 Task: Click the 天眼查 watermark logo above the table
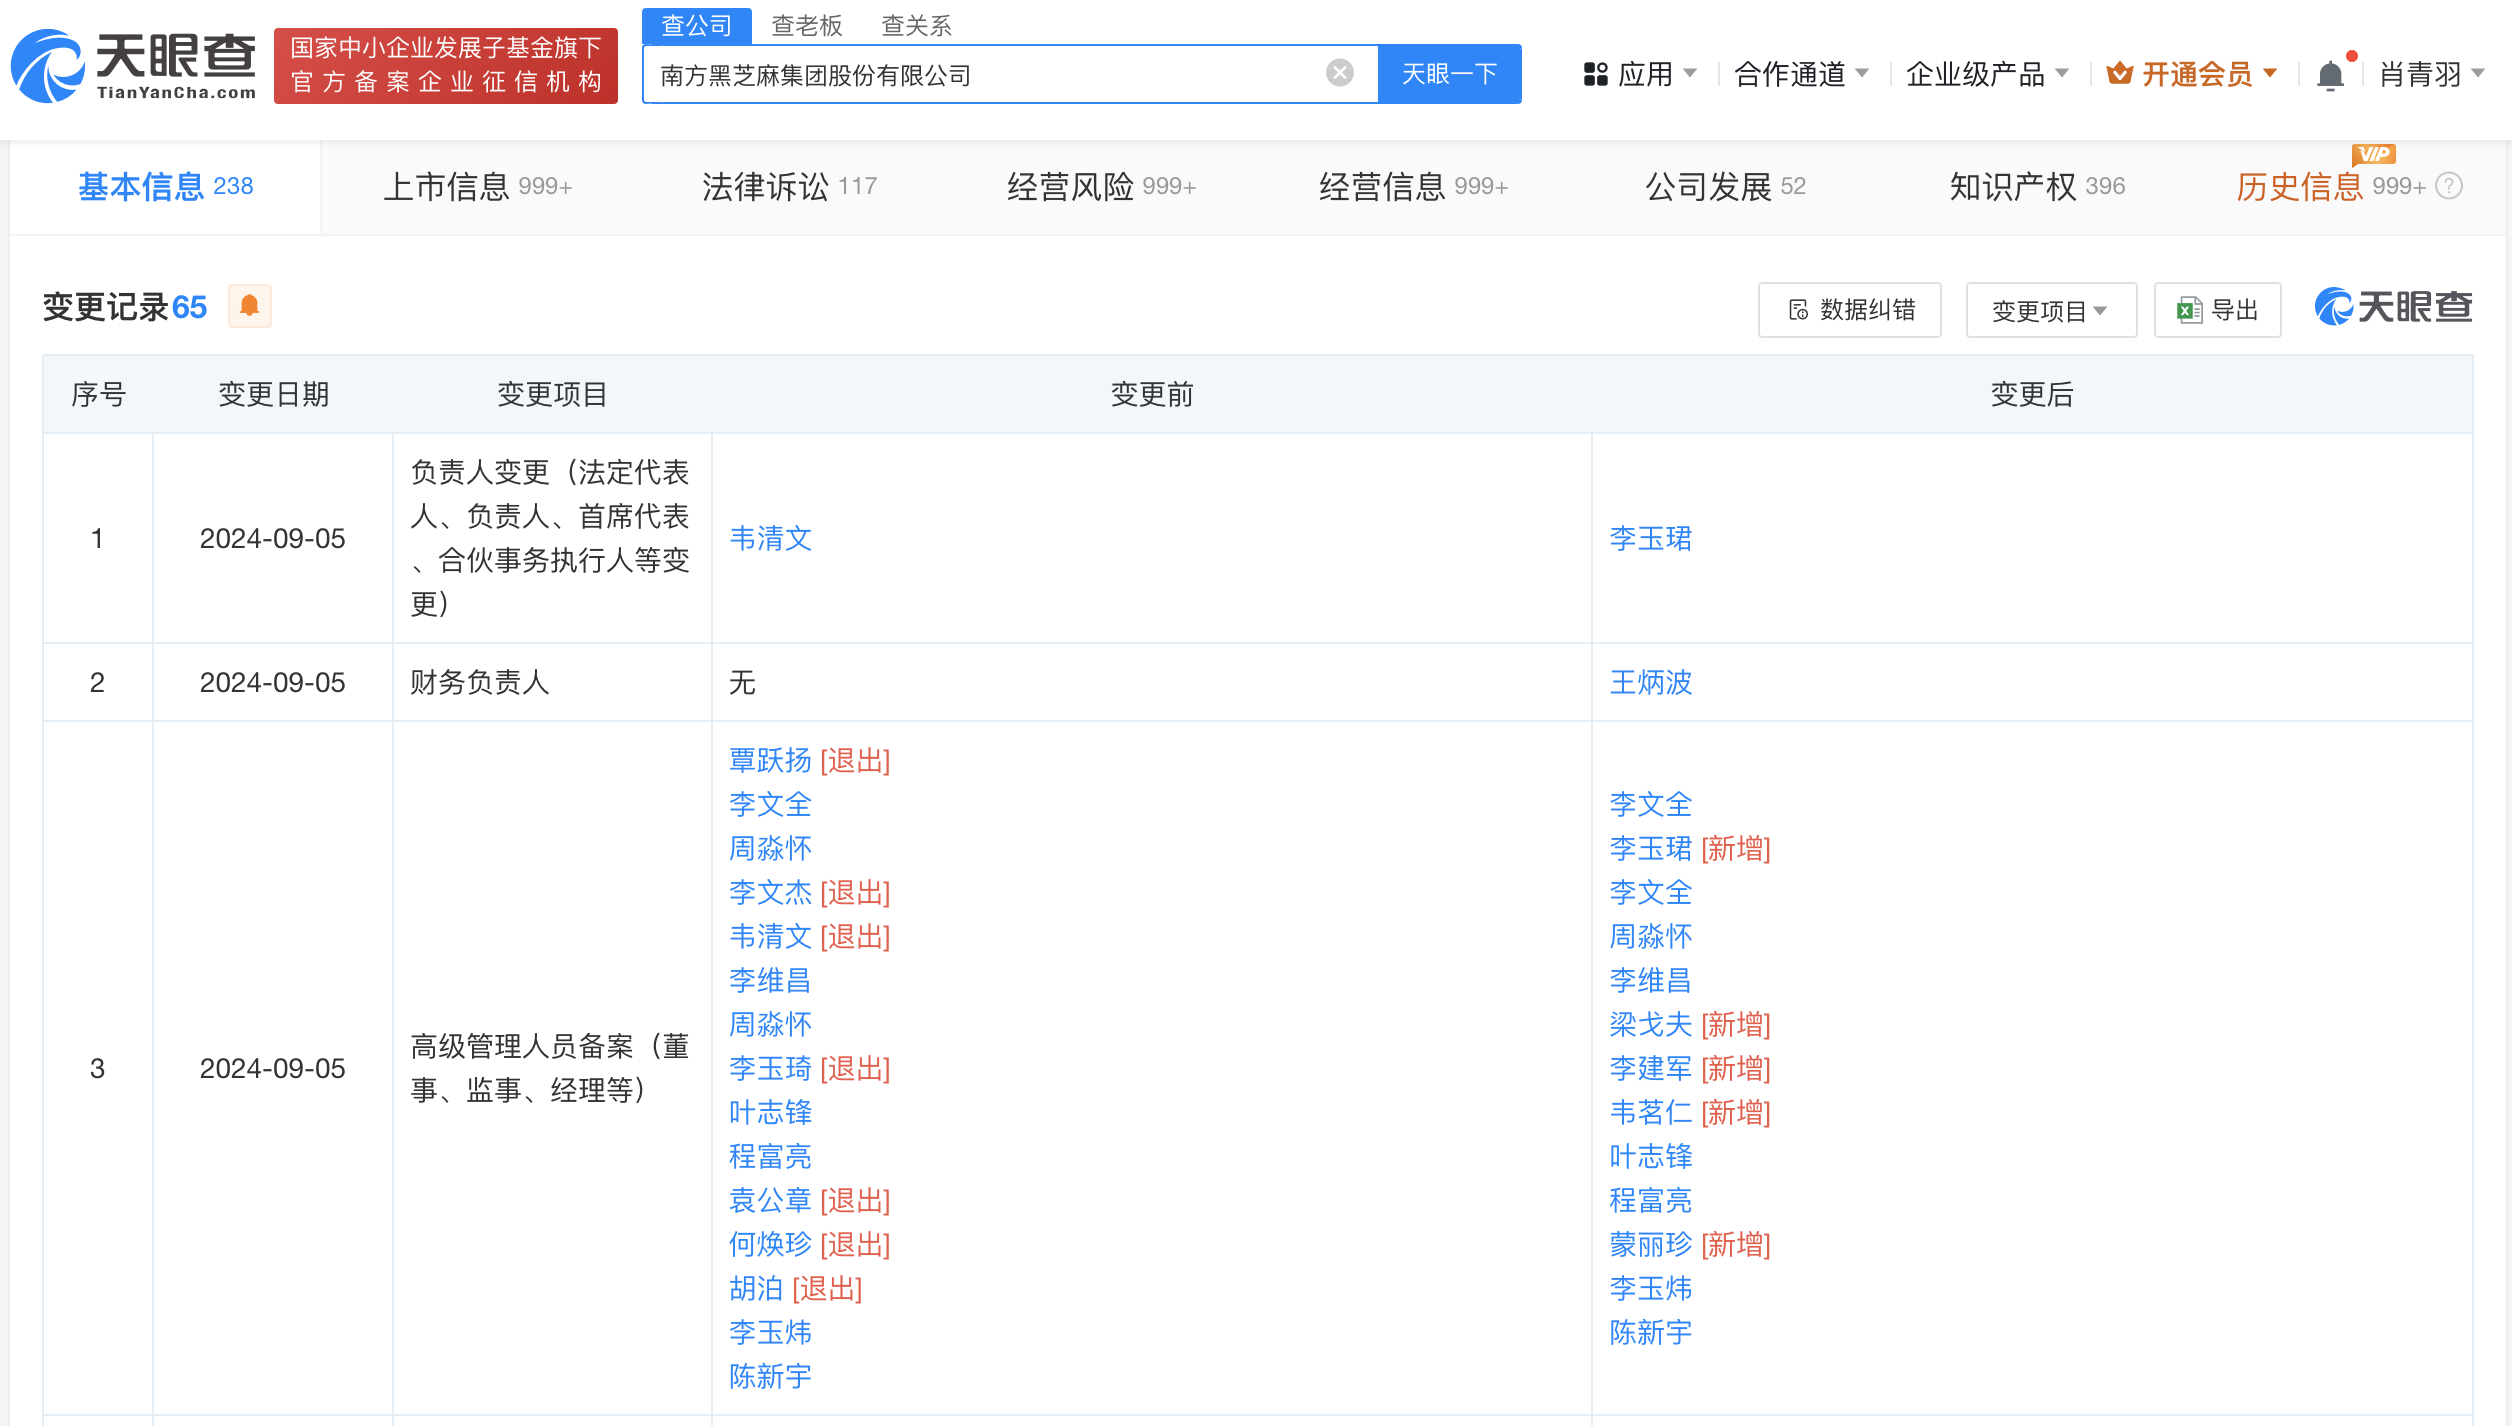pyautogui.click(x=2393, y=307)
